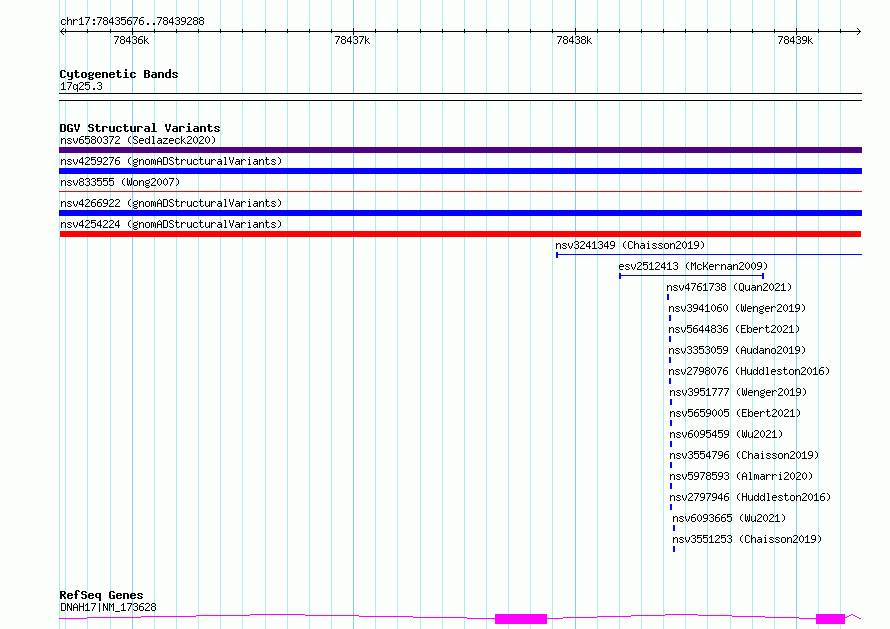The width and height of the screenshot is (890, 629).
Task: Open nsv4254224 (gnomADStructuralVariants) label
Action: coord(171,224)
